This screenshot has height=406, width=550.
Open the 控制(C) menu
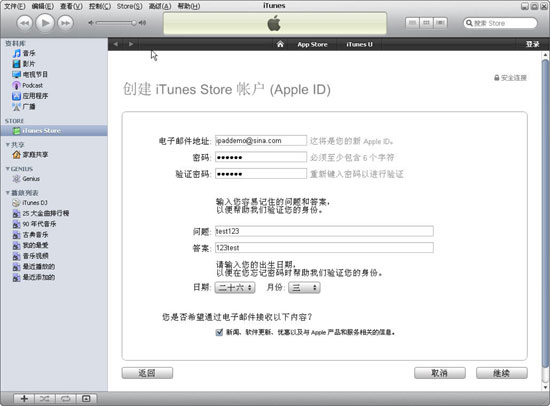(x=100, y=6)
